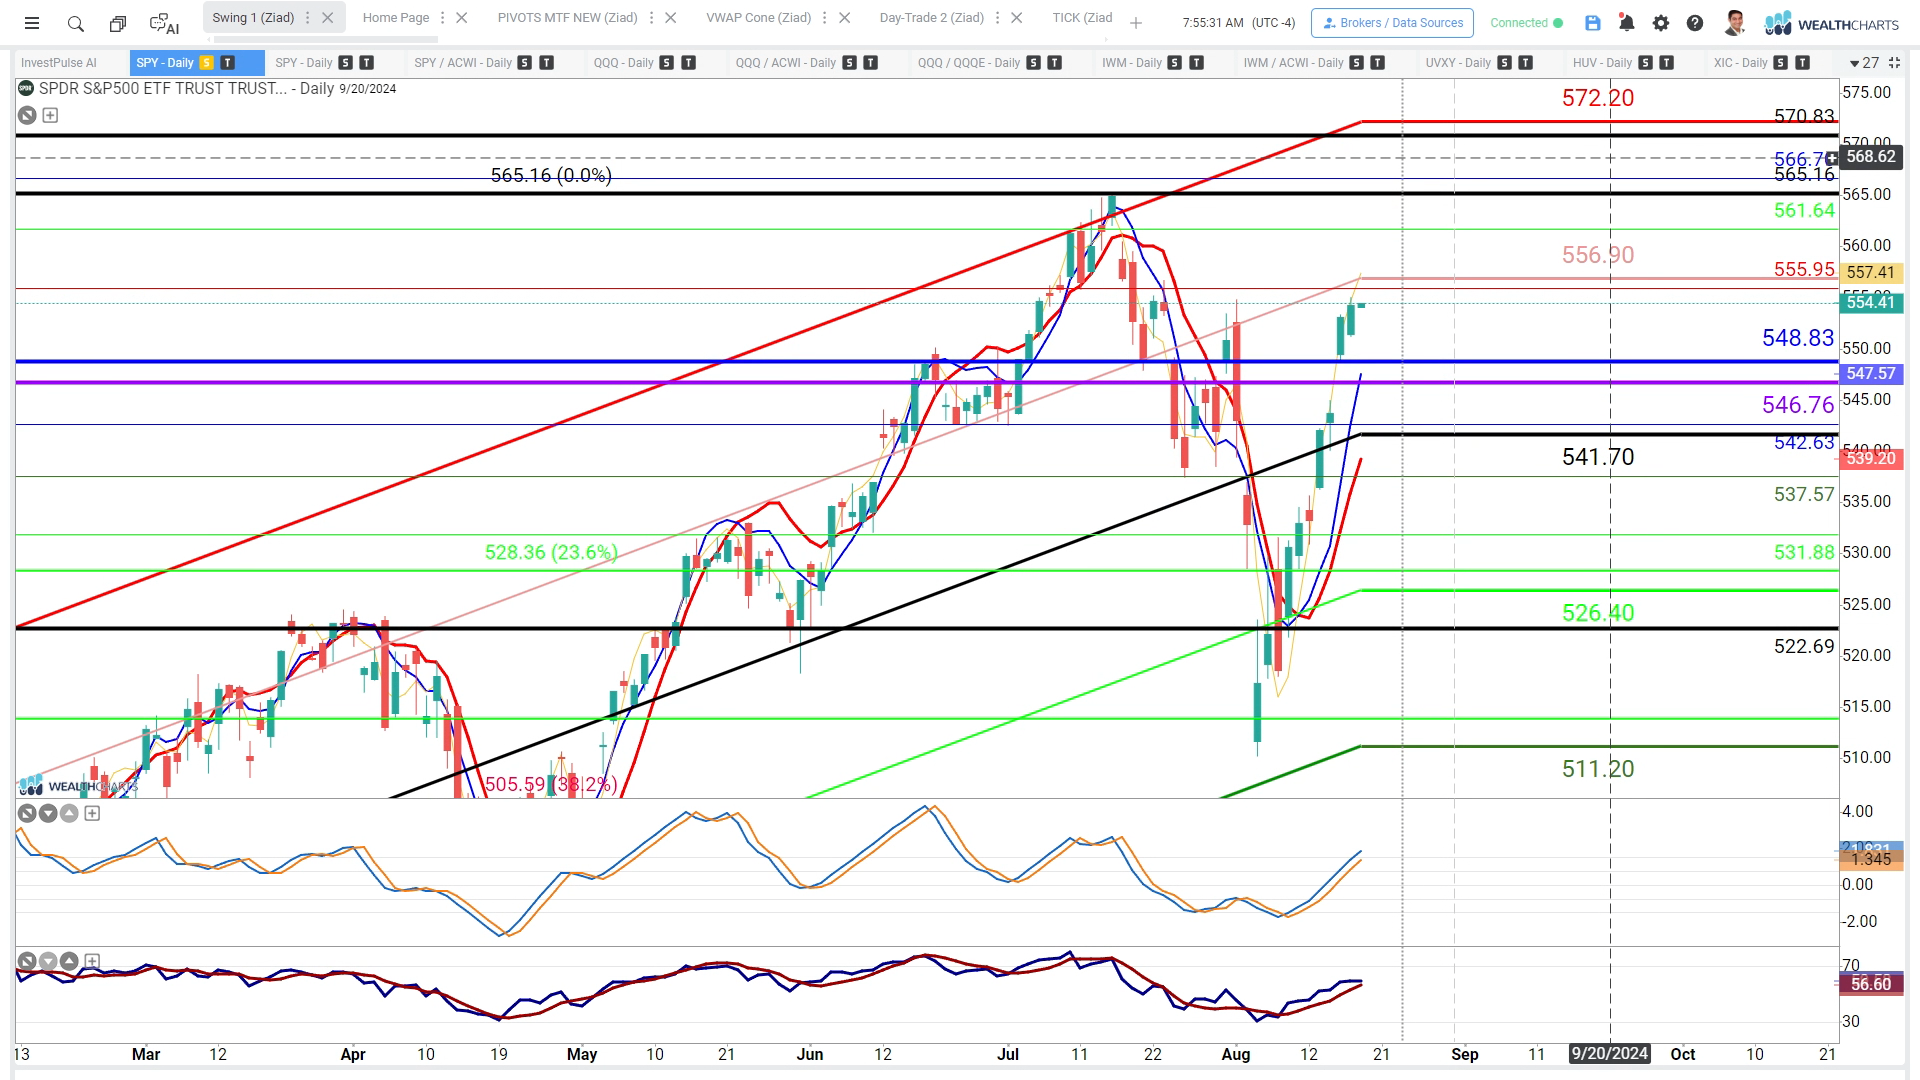
Task: Close the PIVOTS MTF NEW tab
Action: 670,18
